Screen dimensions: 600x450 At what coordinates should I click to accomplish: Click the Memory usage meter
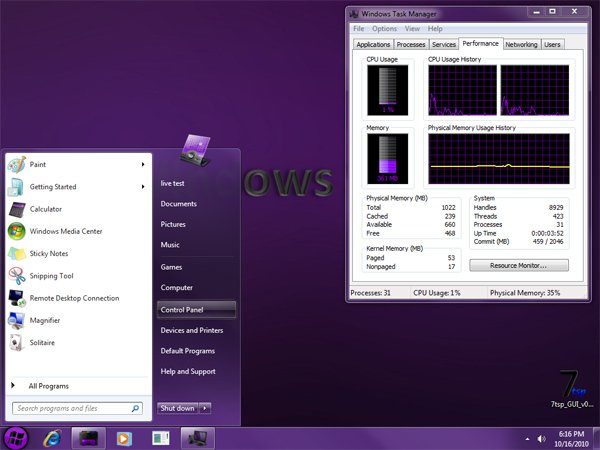pos(388,159)
